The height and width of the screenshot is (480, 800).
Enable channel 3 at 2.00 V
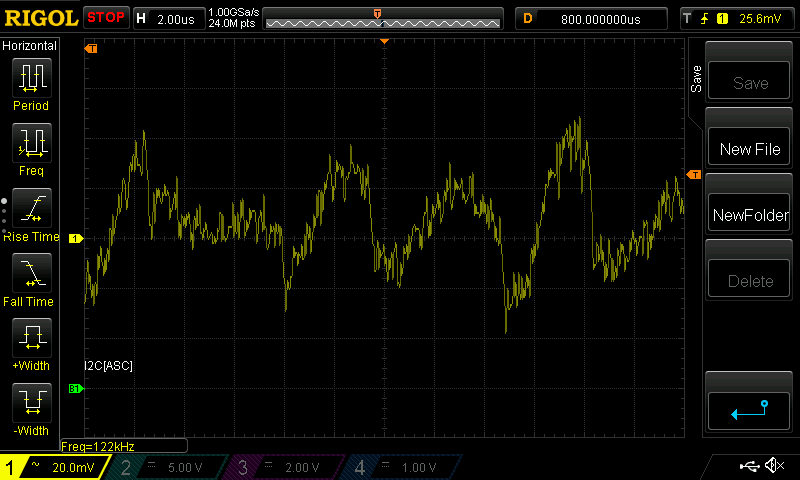(287, 467)
